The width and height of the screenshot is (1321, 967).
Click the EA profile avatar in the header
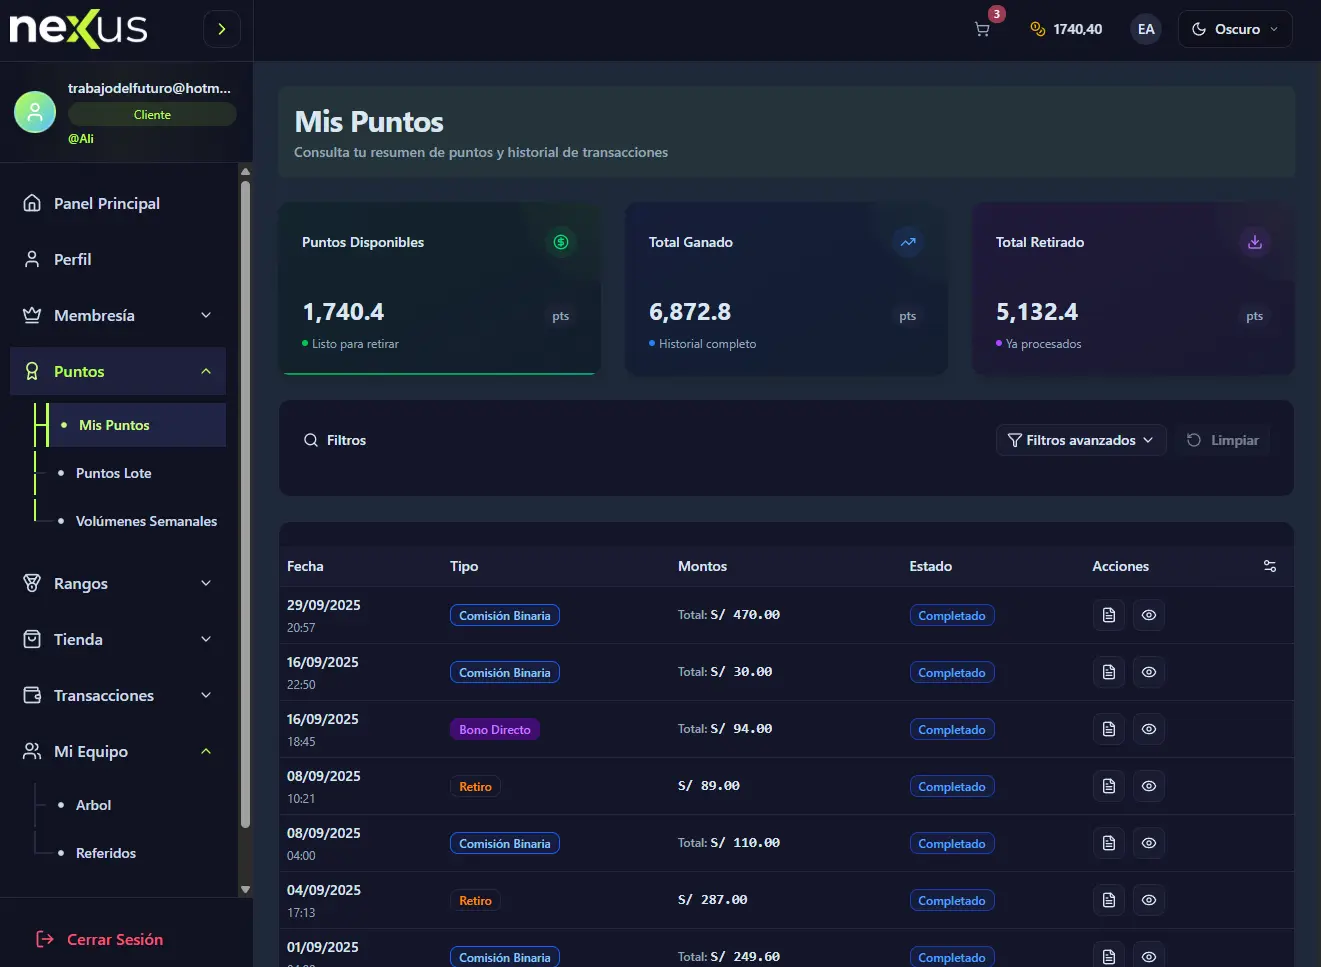click(1146, 29)
